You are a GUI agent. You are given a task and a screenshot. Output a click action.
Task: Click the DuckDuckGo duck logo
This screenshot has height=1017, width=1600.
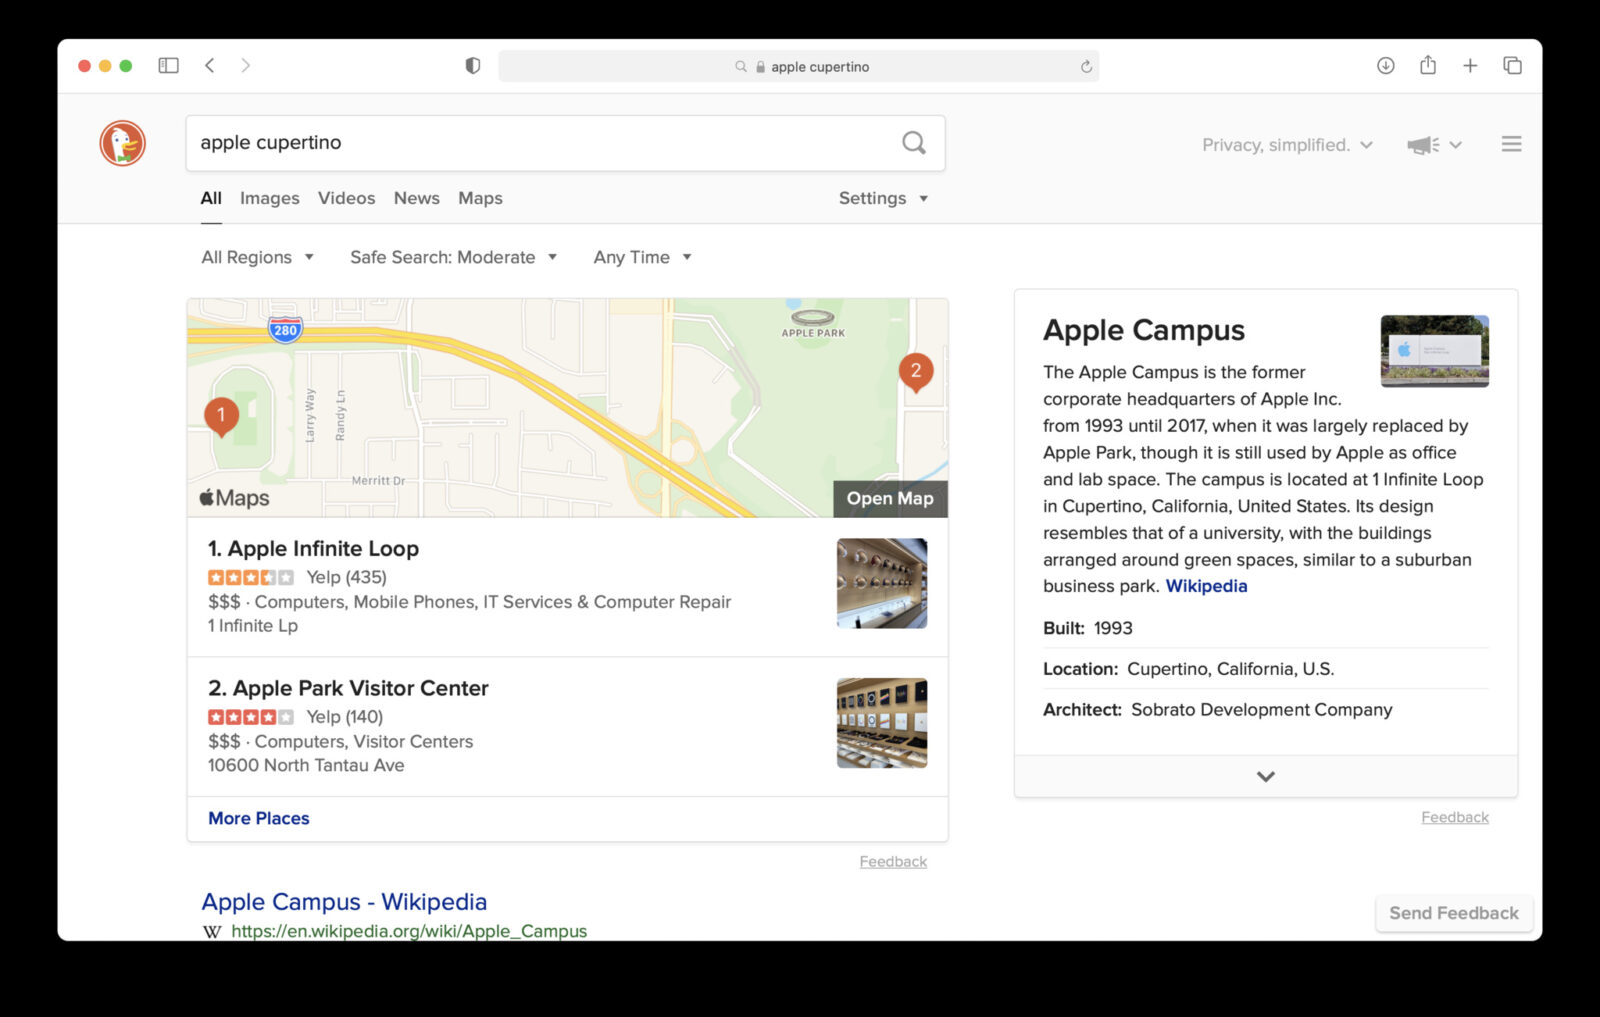[x=123, y=143]
